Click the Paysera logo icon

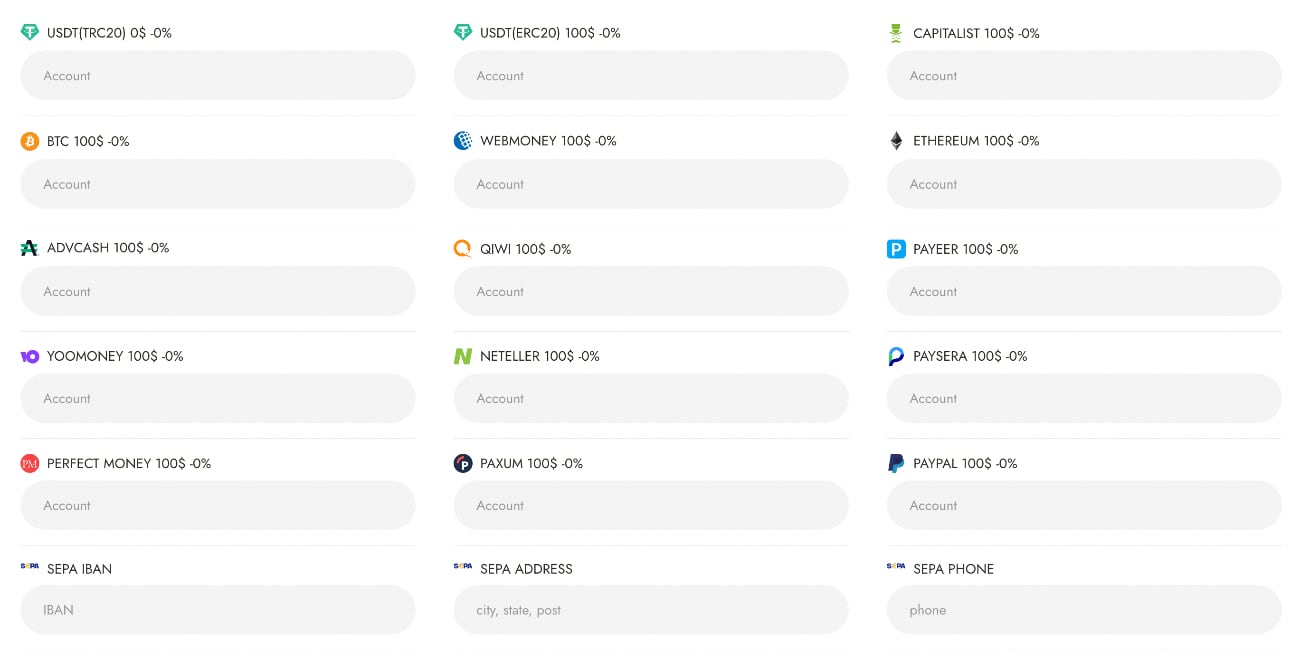[x=896, y=356]
